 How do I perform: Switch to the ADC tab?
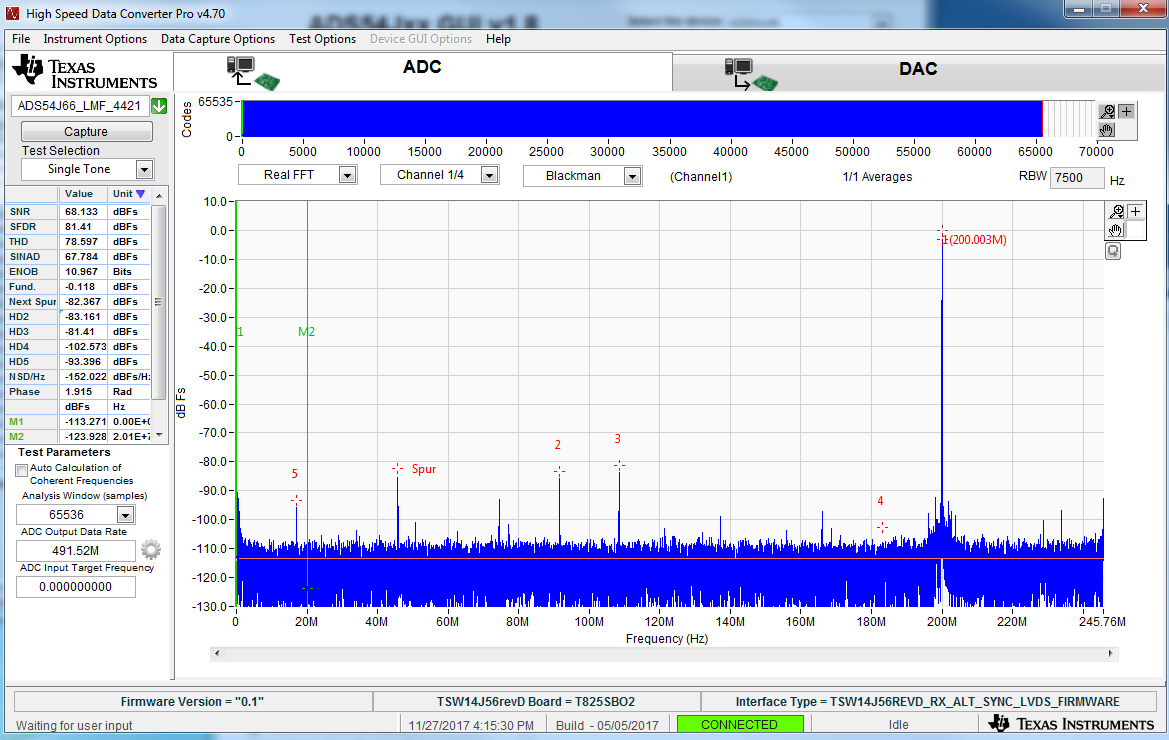[x=423, y=72]
